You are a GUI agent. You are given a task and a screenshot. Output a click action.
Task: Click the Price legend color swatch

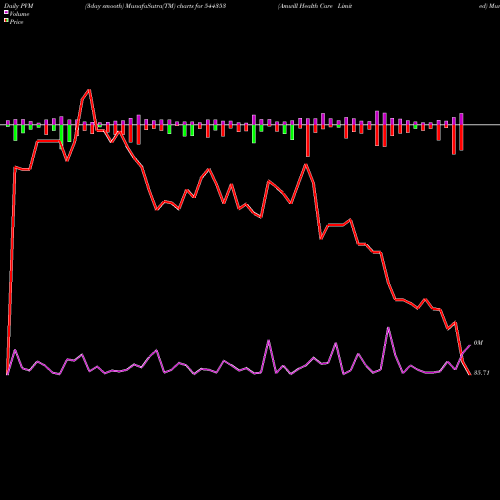(6, 21)
